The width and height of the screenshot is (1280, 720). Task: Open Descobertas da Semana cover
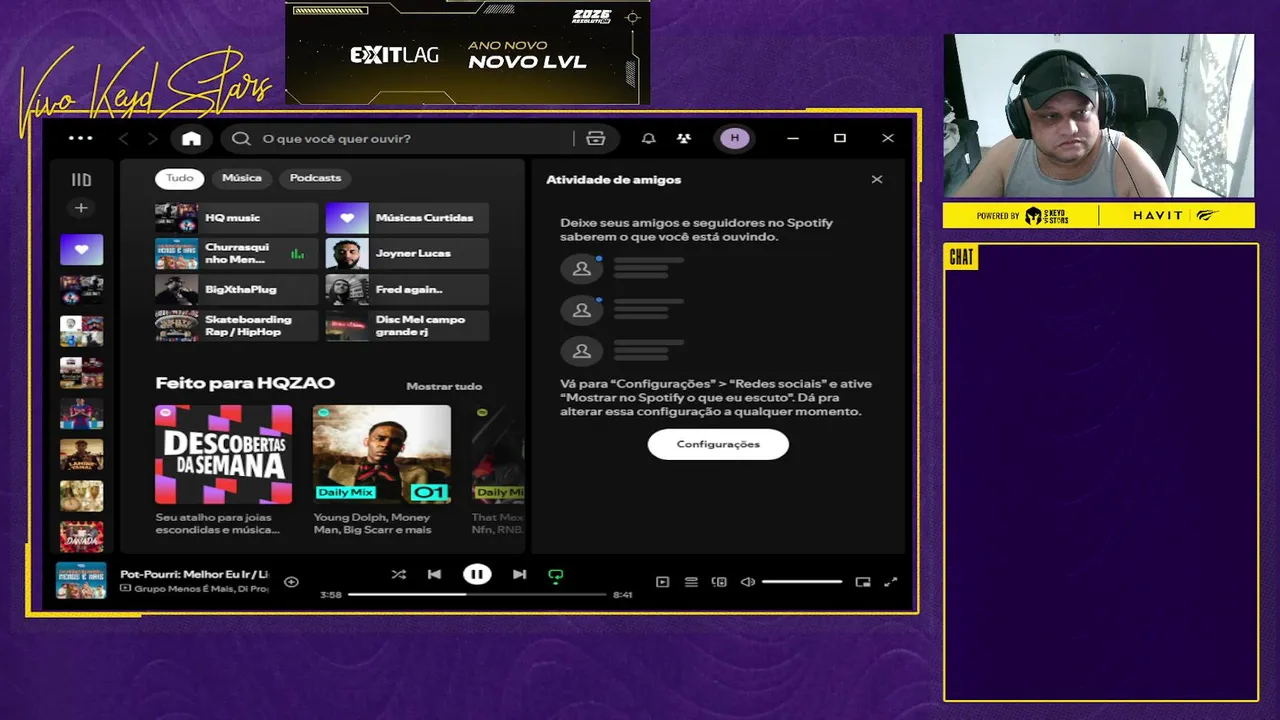(x=224, y=454)
